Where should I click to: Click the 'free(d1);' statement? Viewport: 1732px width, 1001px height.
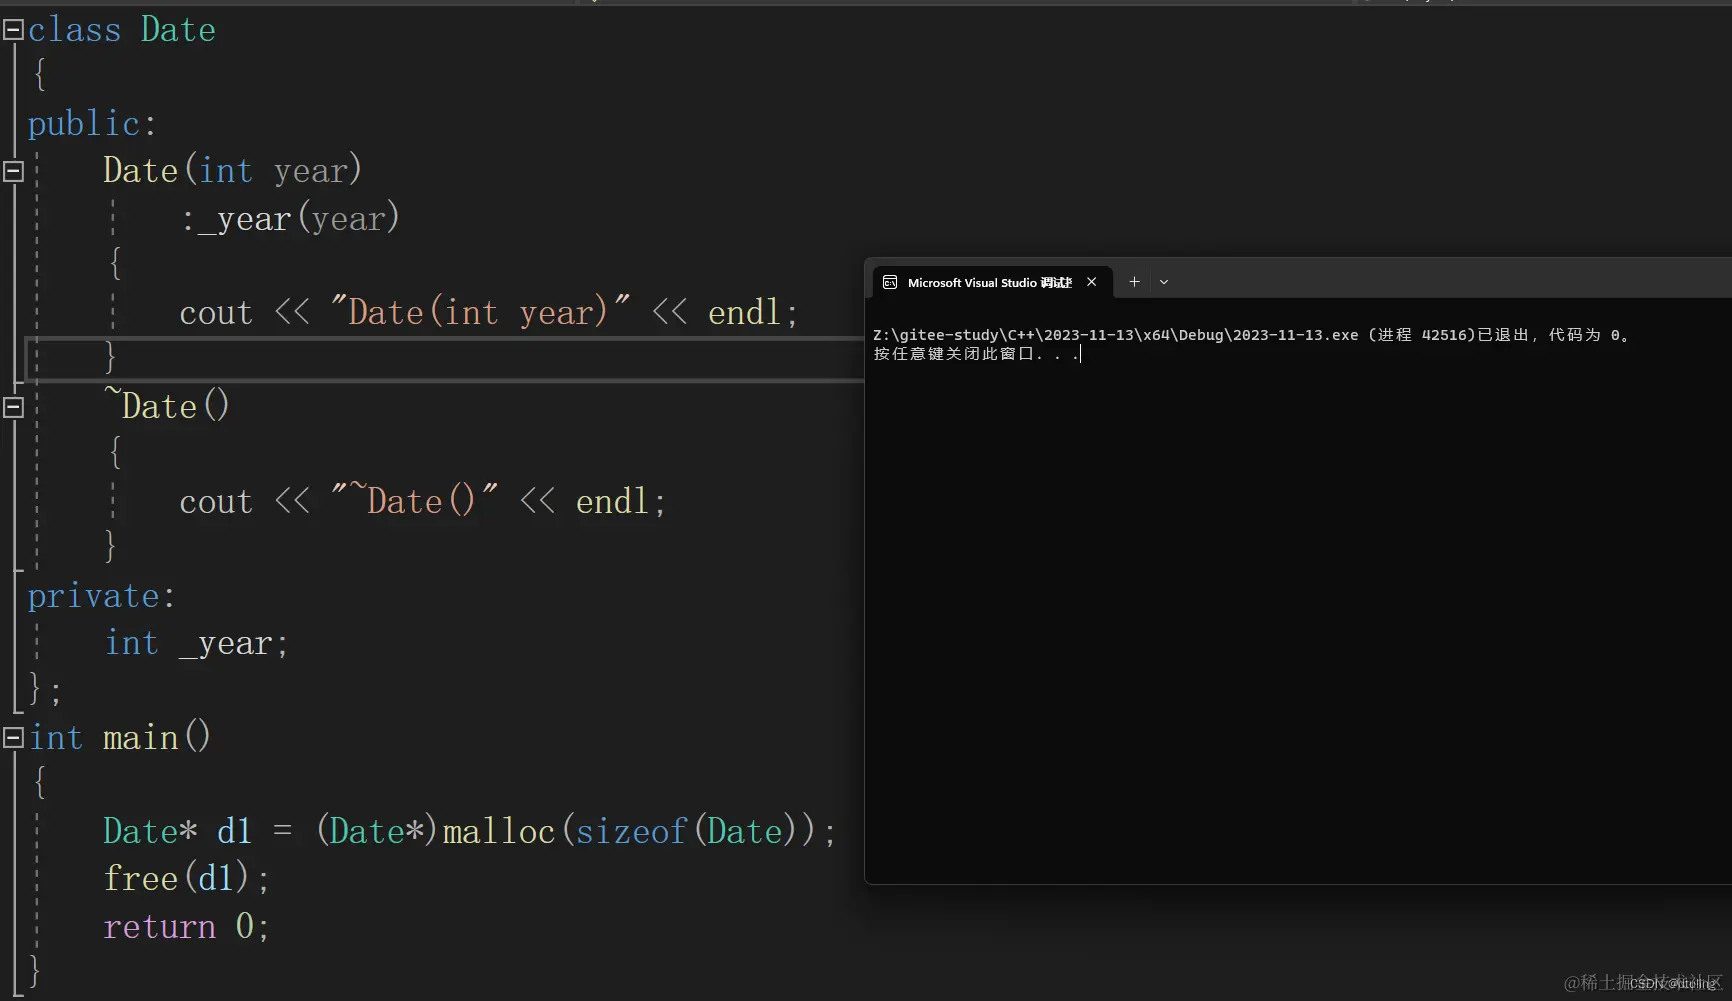186,878
